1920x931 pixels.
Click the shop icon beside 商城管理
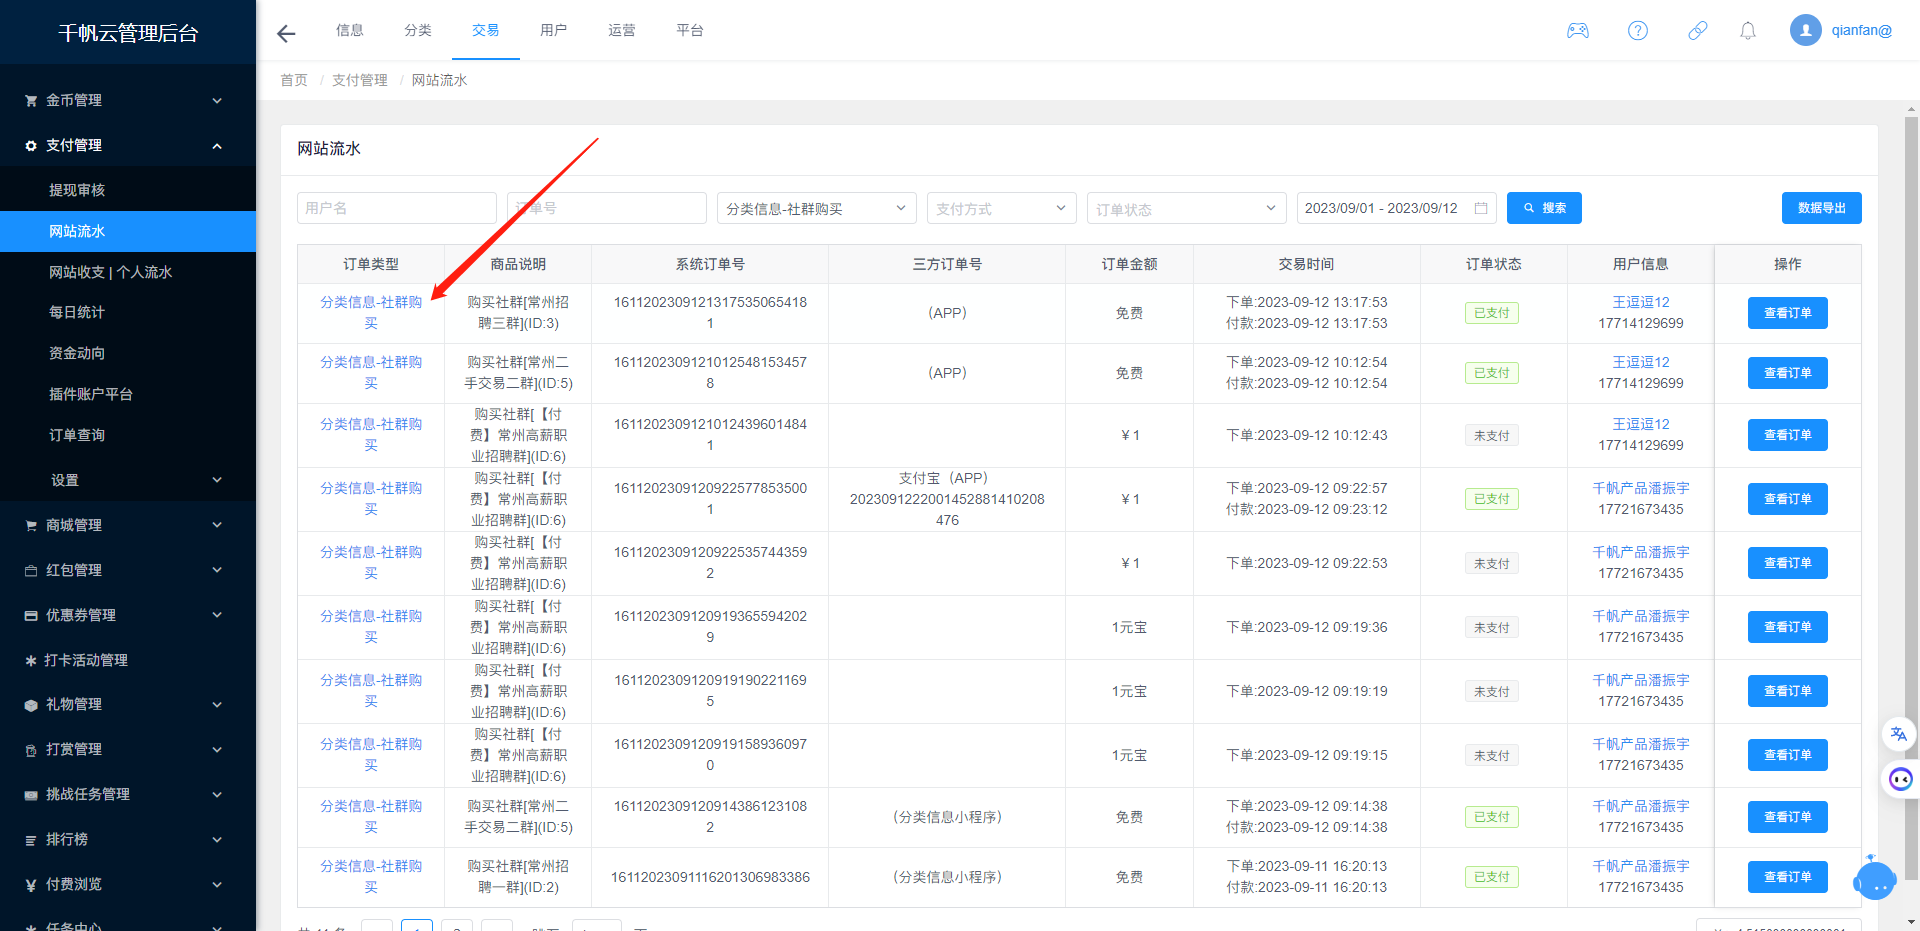[x=31, y=525]
